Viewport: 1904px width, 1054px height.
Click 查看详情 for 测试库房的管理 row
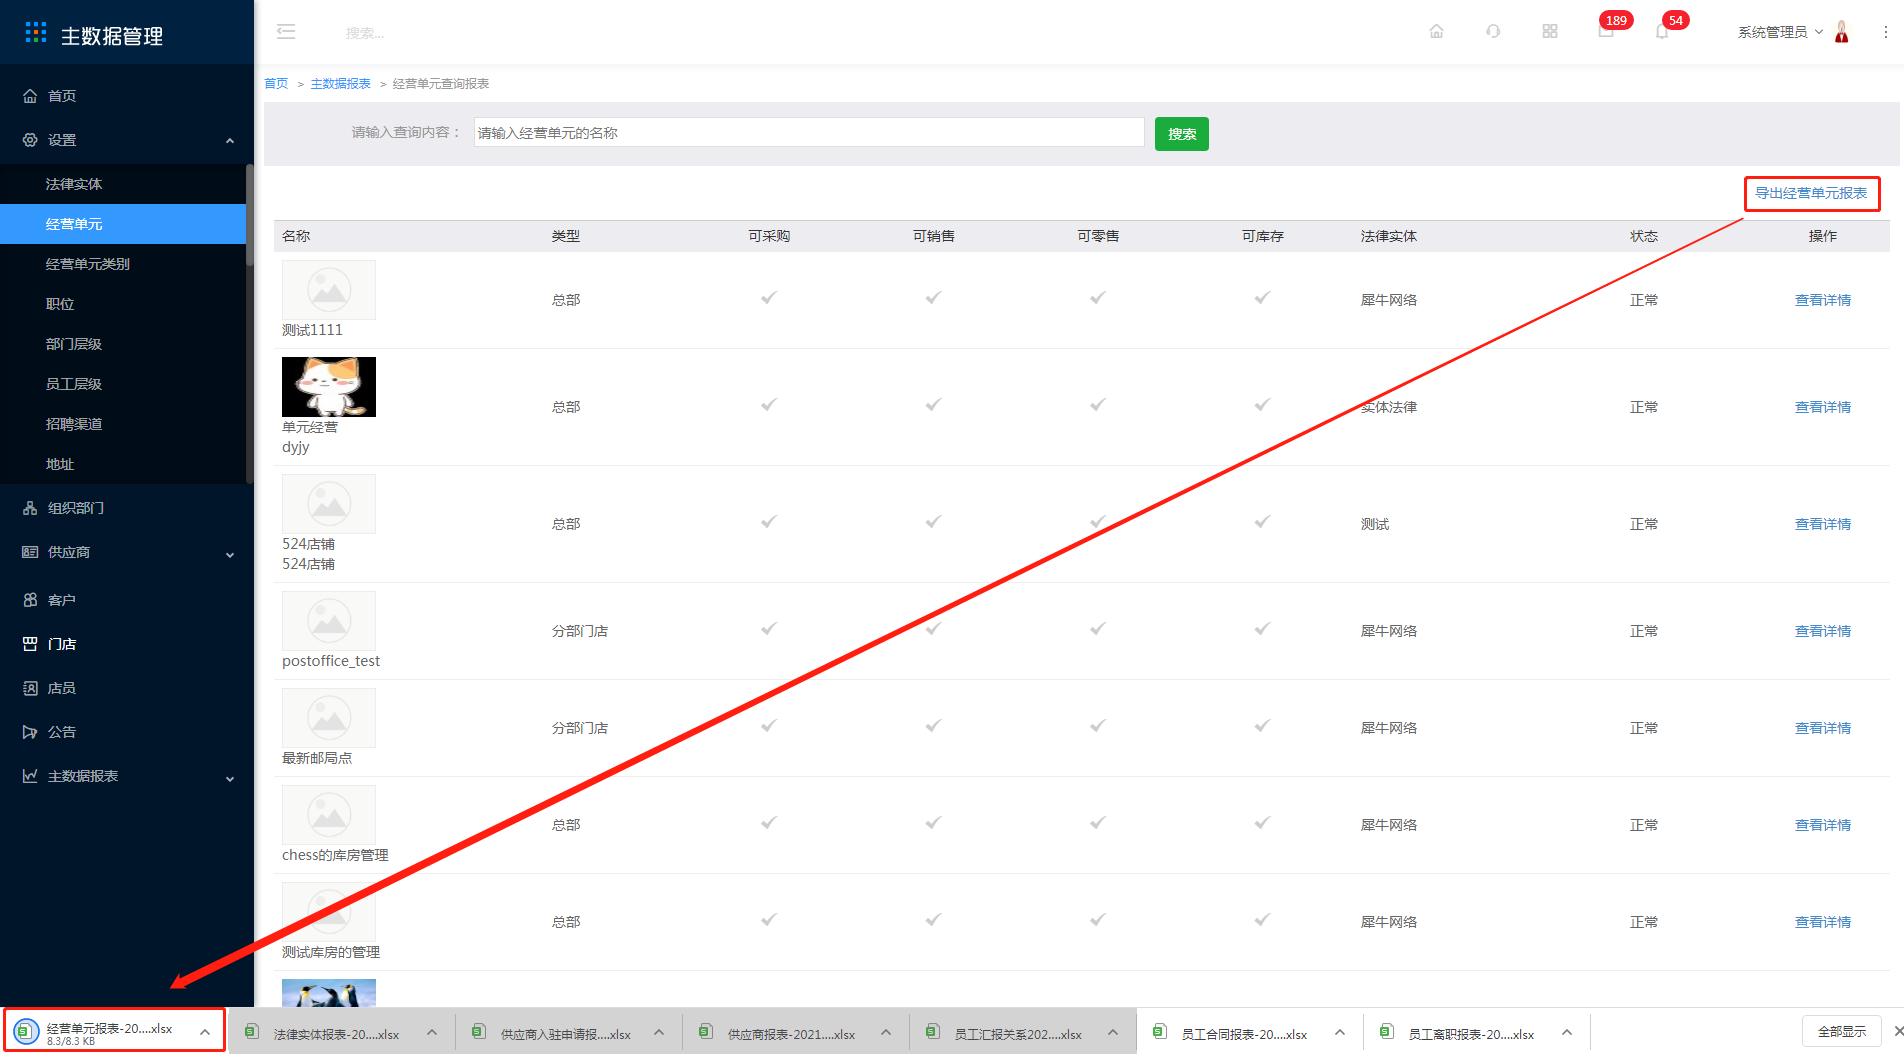point(1822,922)
